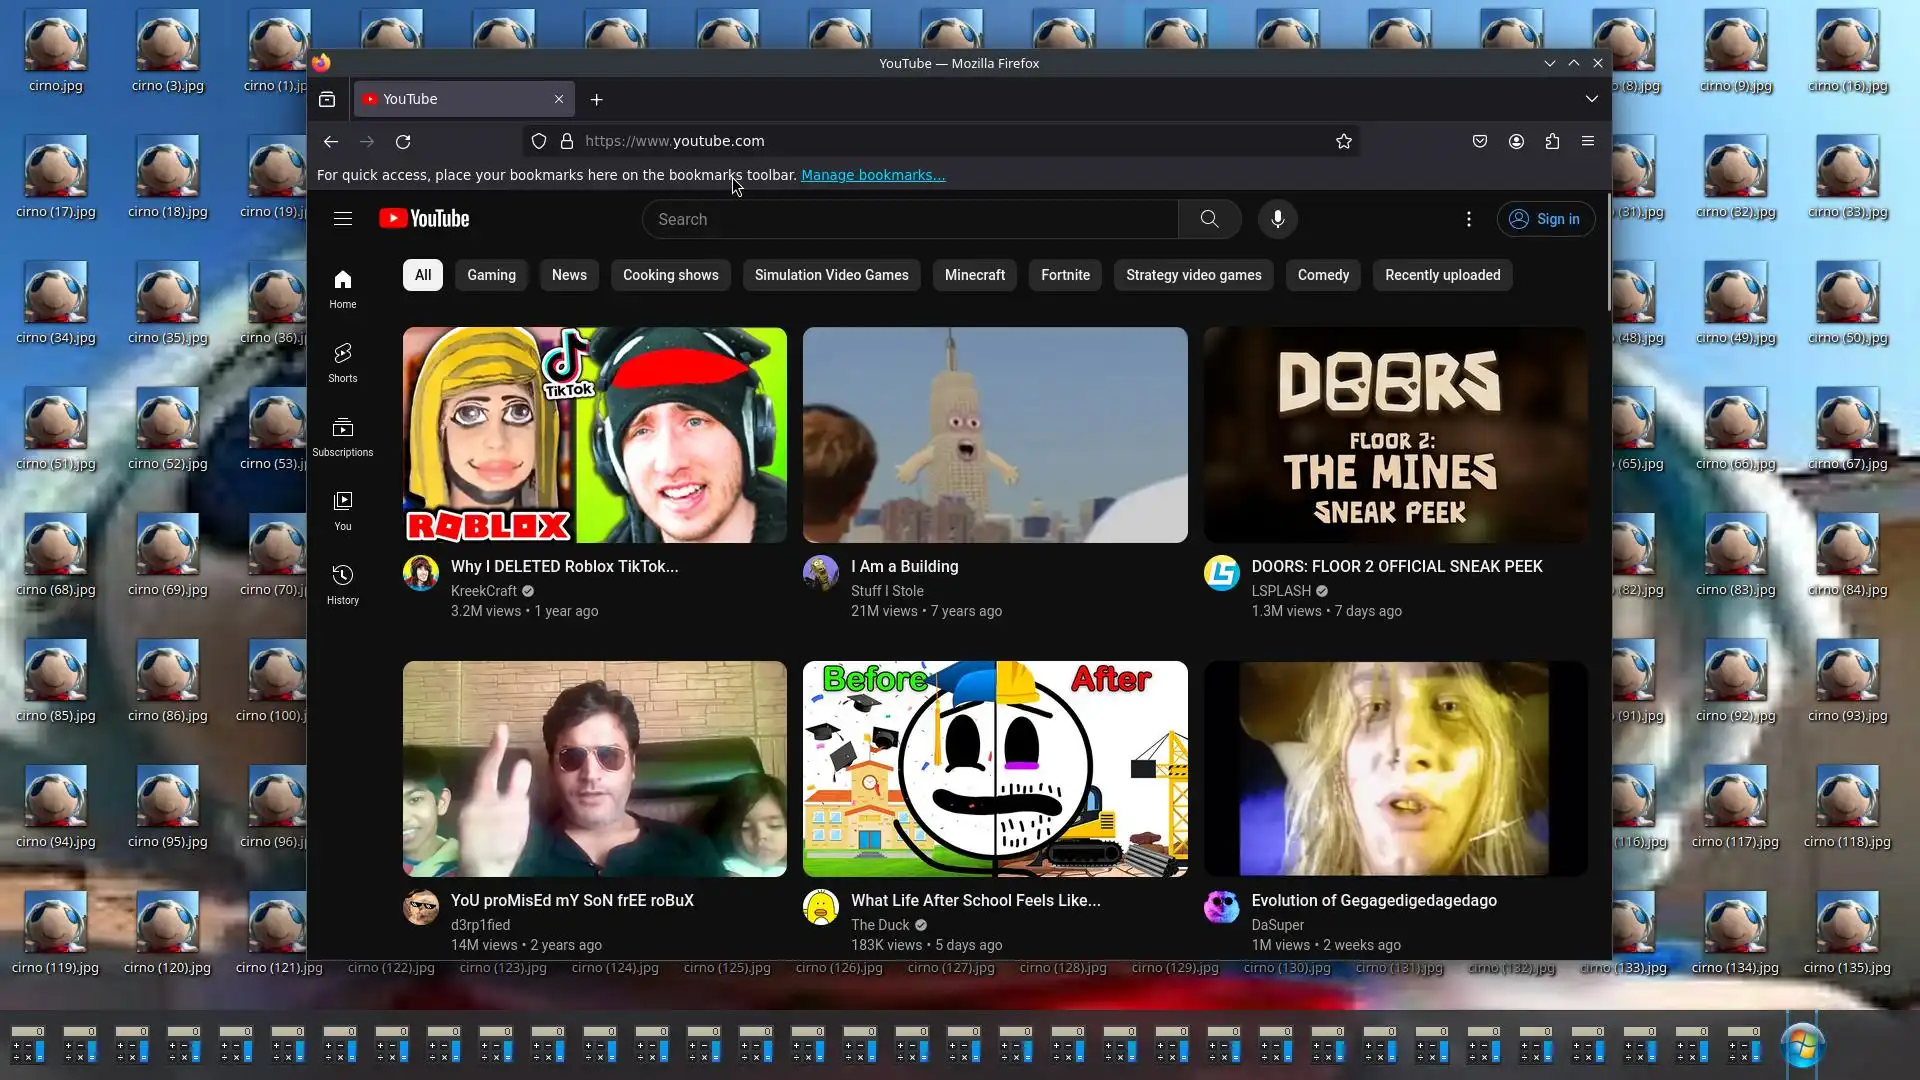
Task: Bookmark this page with star icon
Action: pos(1344,141)
